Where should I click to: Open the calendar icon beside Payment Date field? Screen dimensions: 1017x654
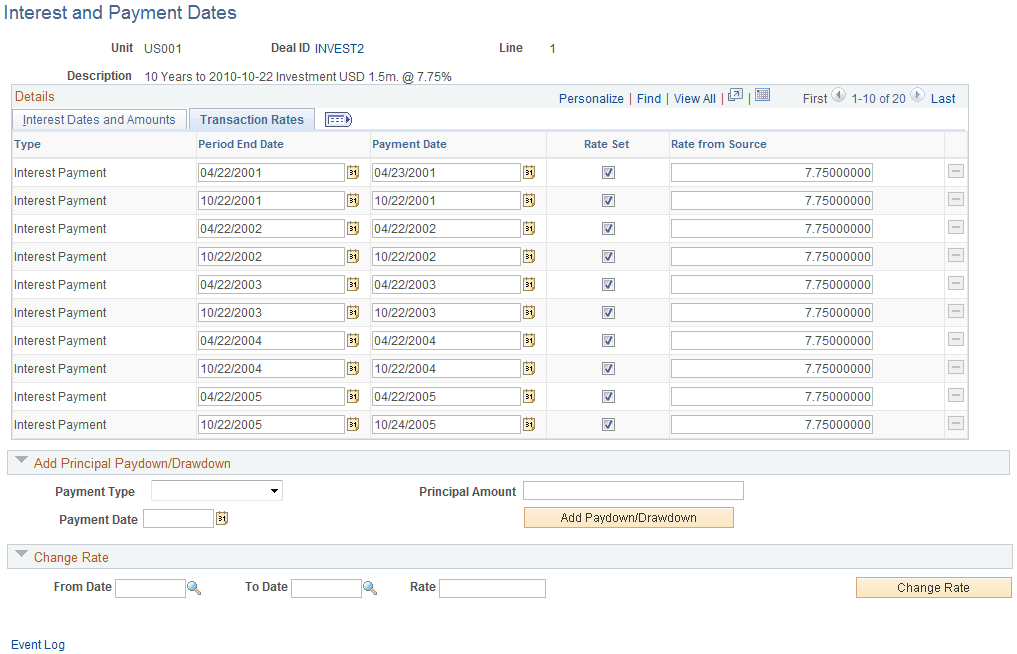click(x=220, y=518)
